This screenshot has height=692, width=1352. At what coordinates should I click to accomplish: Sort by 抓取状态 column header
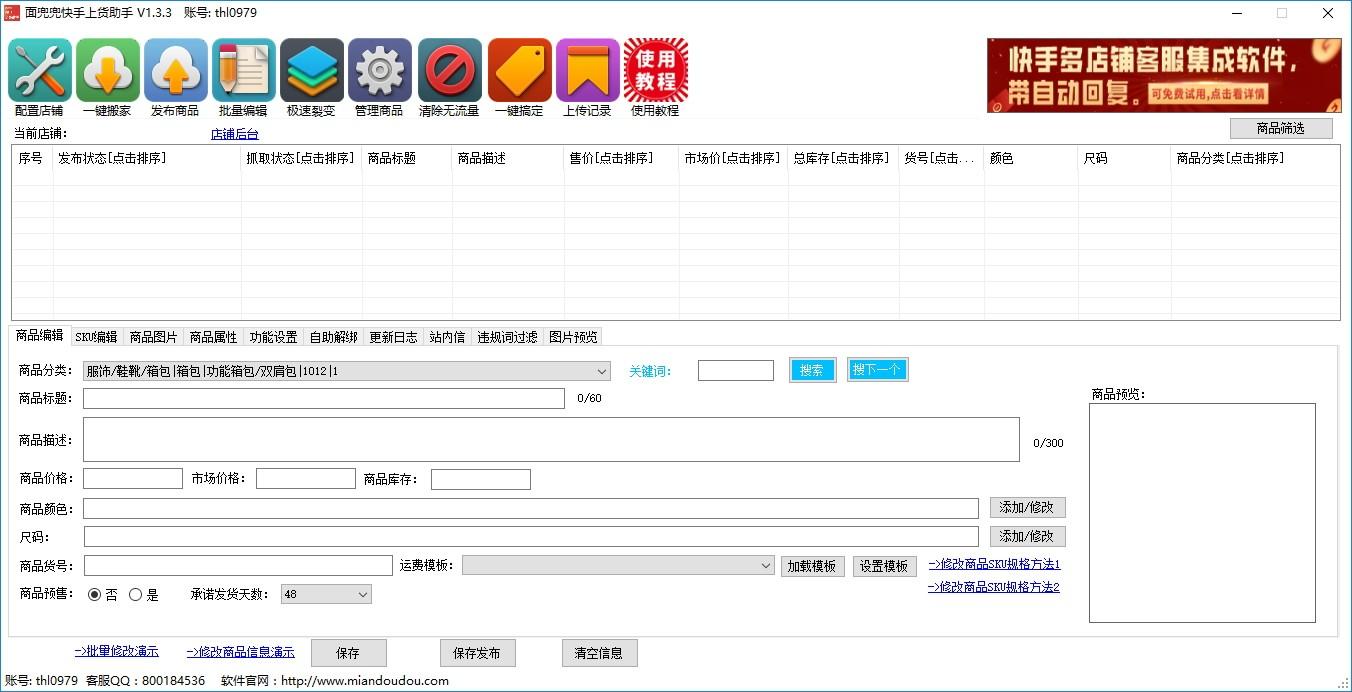(x=302, y=158)
